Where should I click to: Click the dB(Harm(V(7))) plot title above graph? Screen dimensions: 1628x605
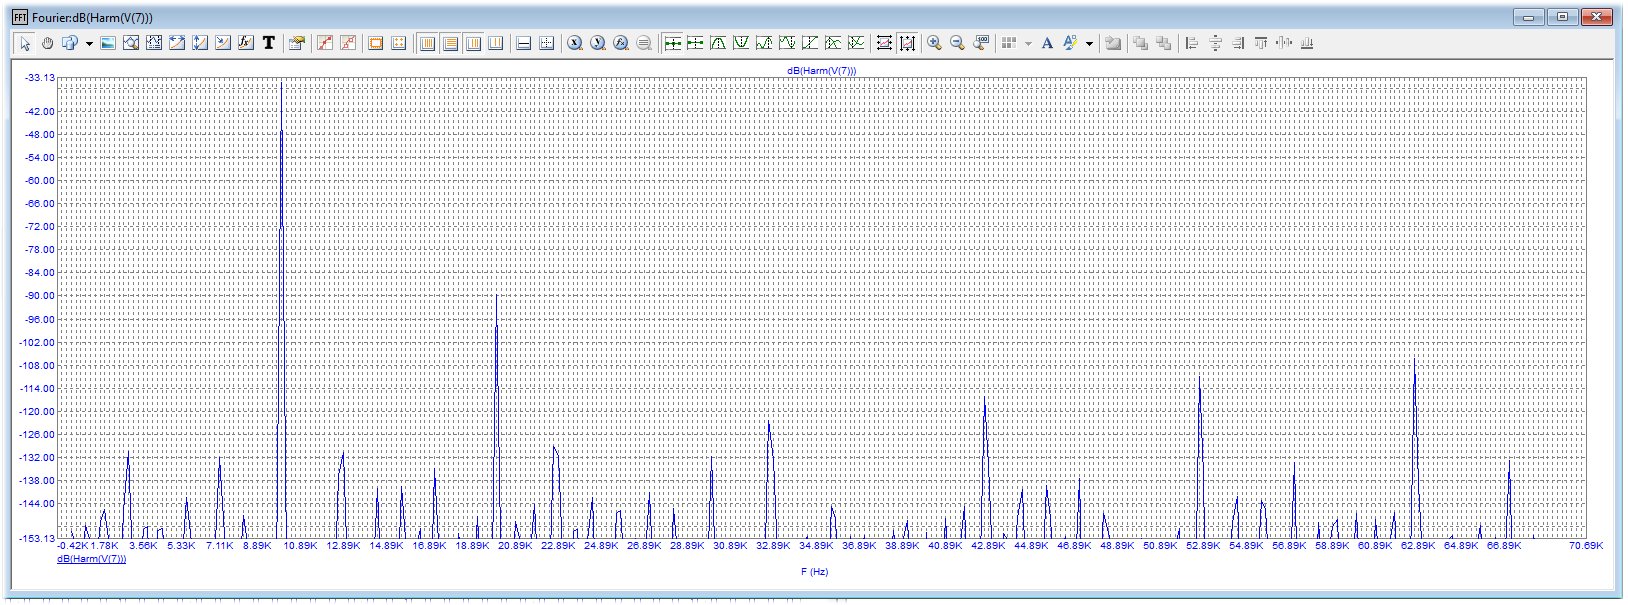pos(821,71)
